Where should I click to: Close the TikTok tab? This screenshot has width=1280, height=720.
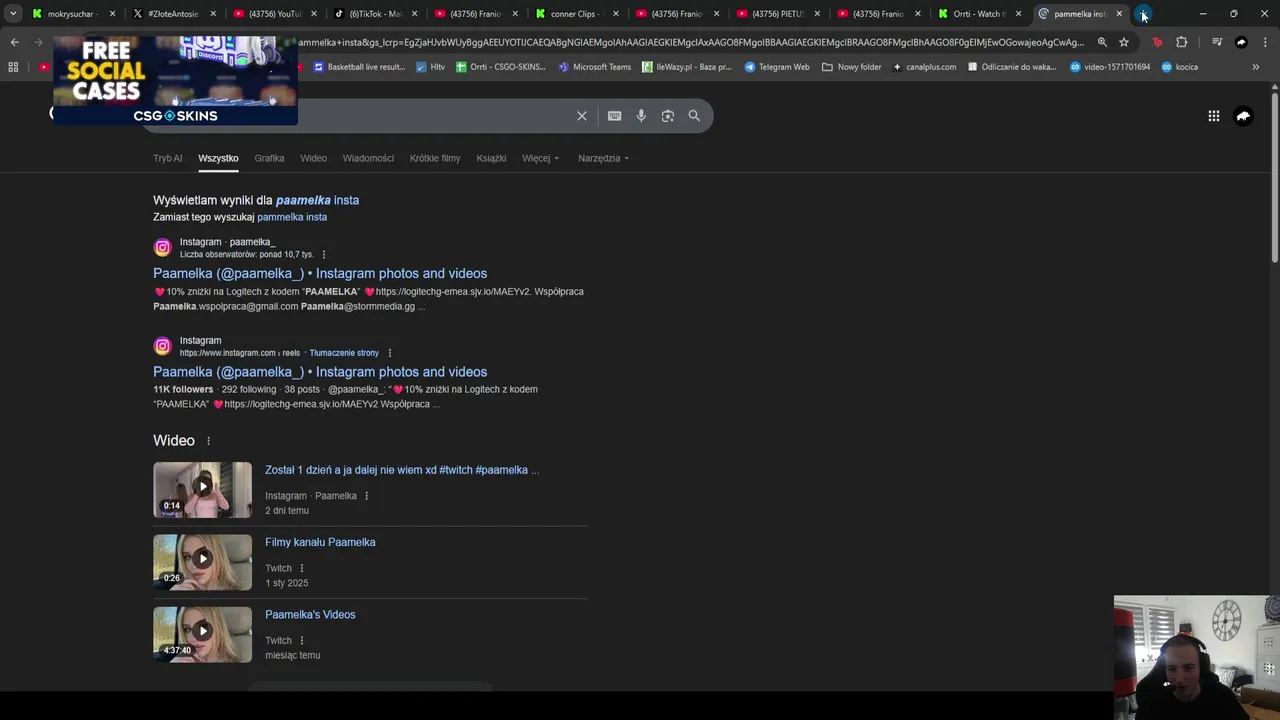click(x=414, y=14)
